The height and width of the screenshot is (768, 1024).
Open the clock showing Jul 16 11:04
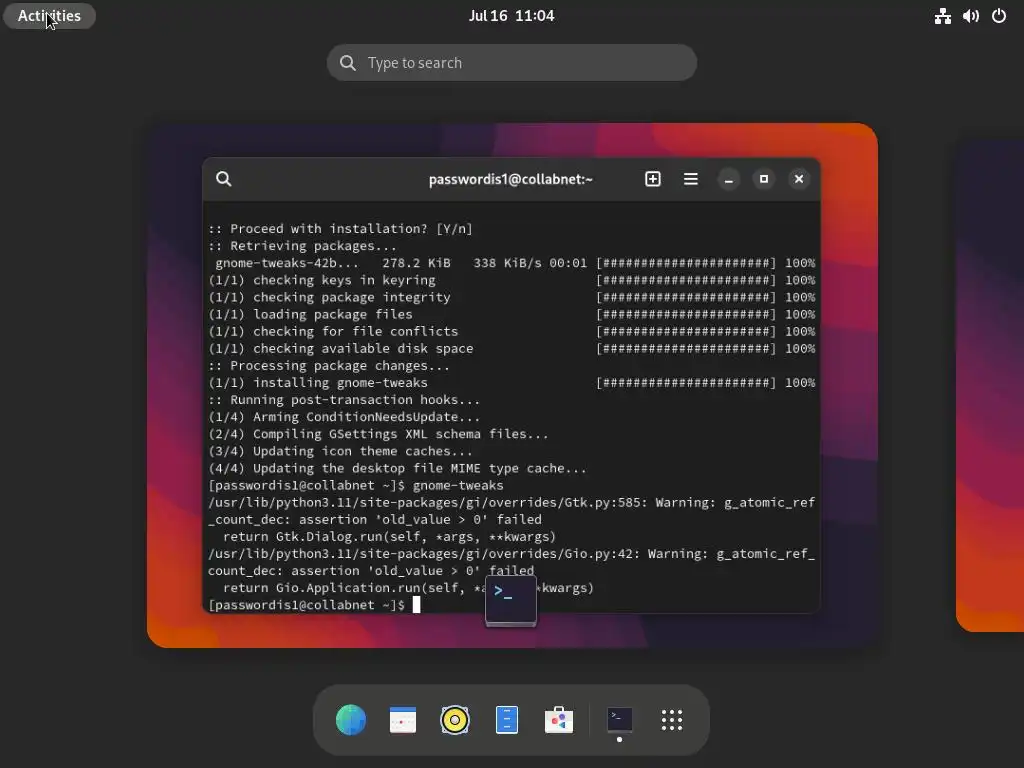511,16
